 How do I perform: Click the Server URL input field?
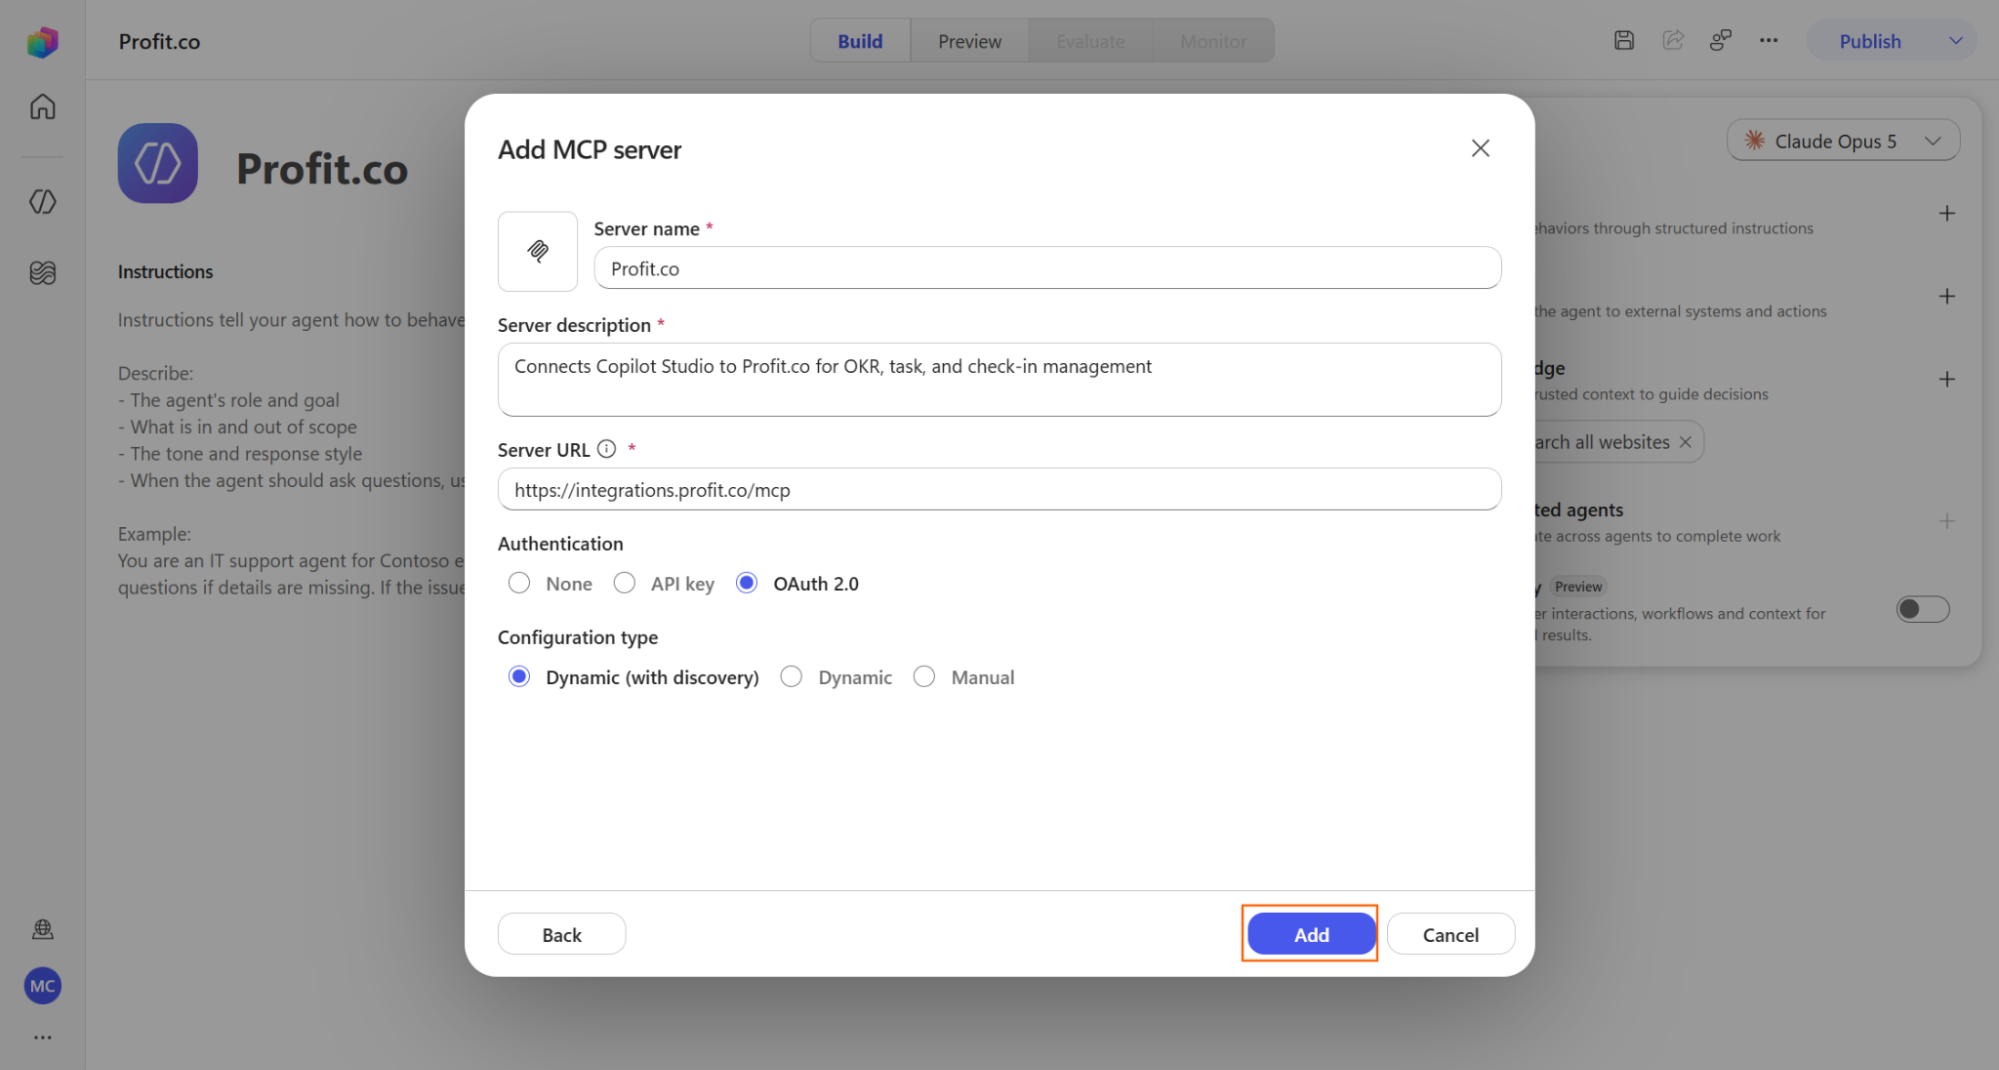click(999, 490)
